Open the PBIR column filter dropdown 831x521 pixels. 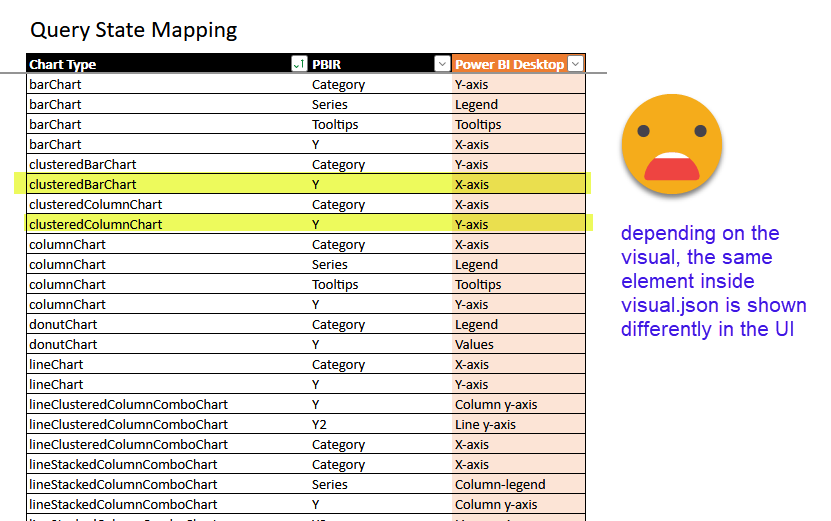442,64
